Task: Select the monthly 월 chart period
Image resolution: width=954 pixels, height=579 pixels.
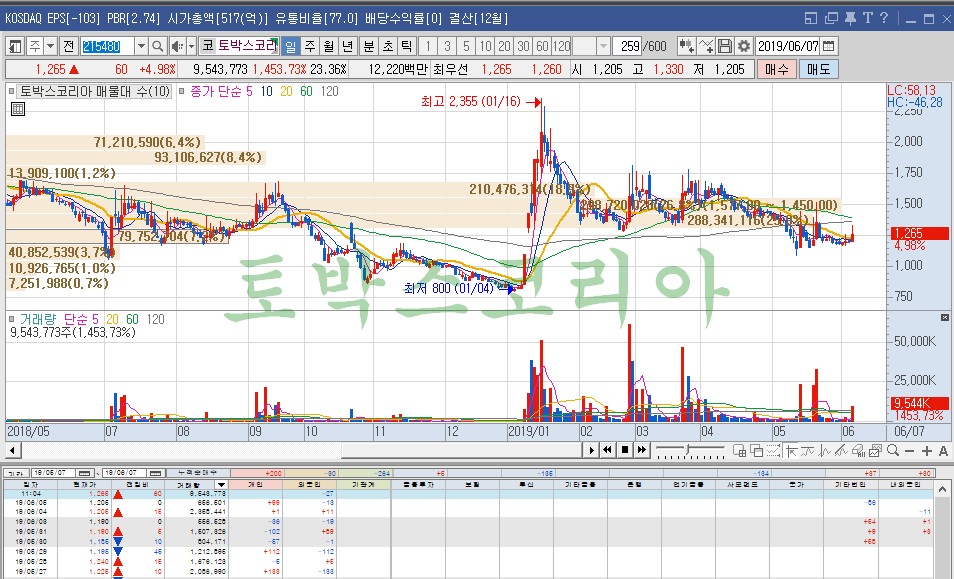Action: pyautogui.click(x=329, y=46)
